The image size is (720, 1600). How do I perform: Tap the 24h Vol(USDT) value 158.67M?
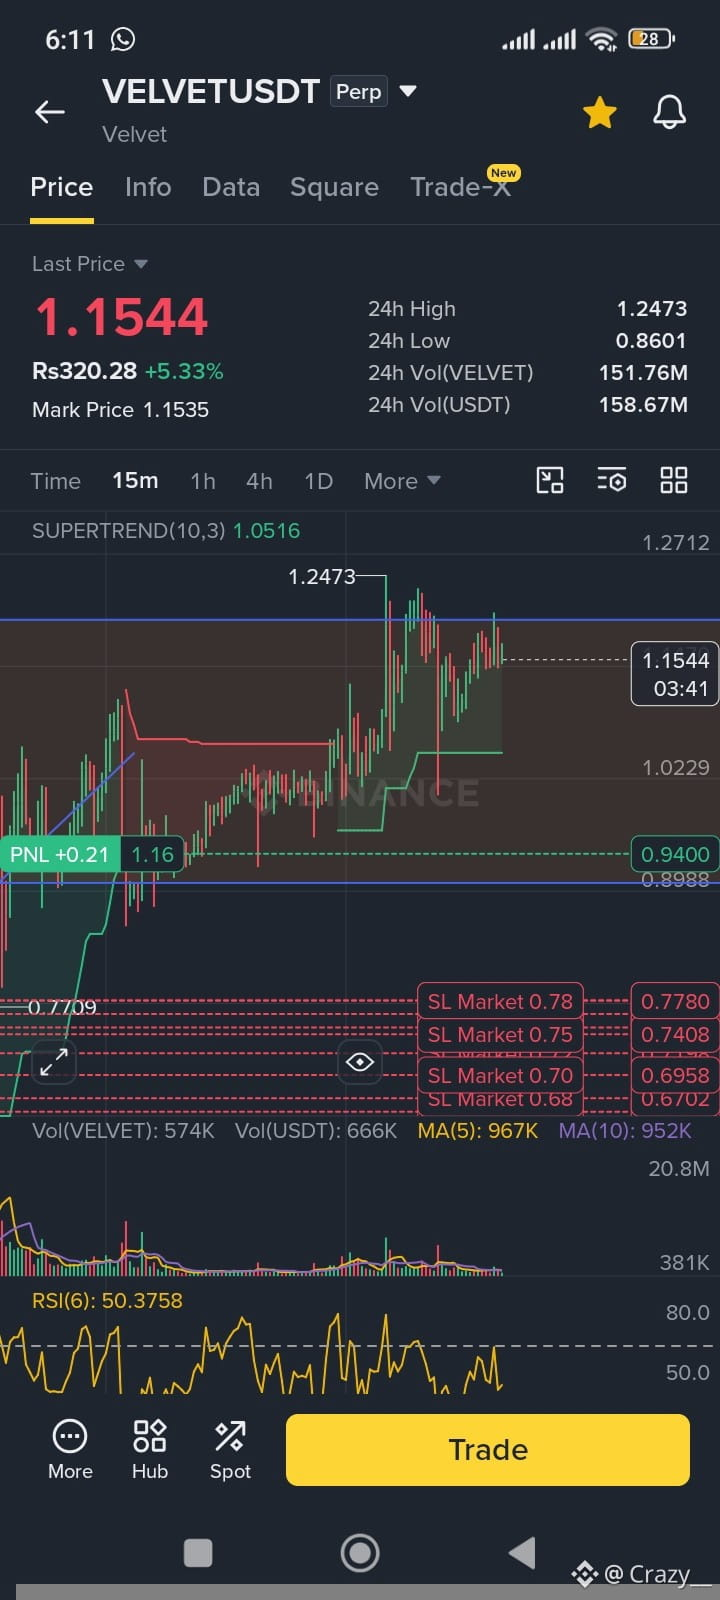point(643,405)
